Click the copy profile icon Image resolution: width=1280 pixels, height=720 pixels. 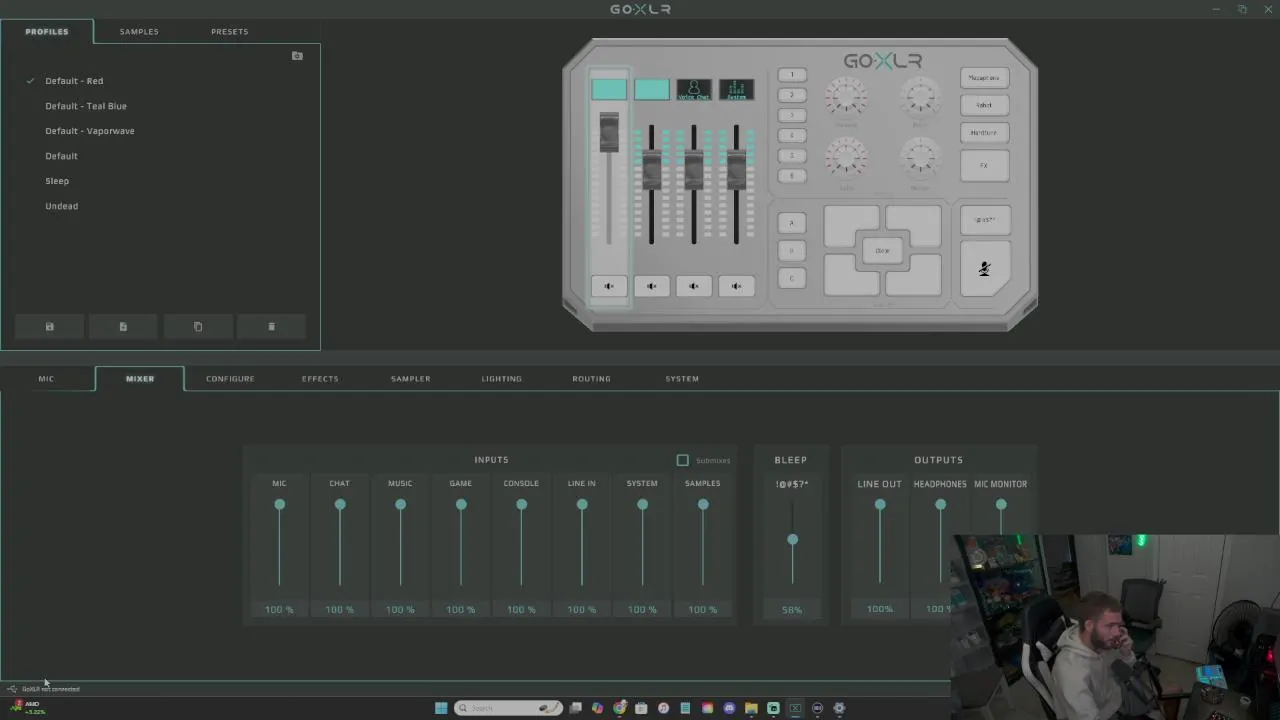click(197, 326)
